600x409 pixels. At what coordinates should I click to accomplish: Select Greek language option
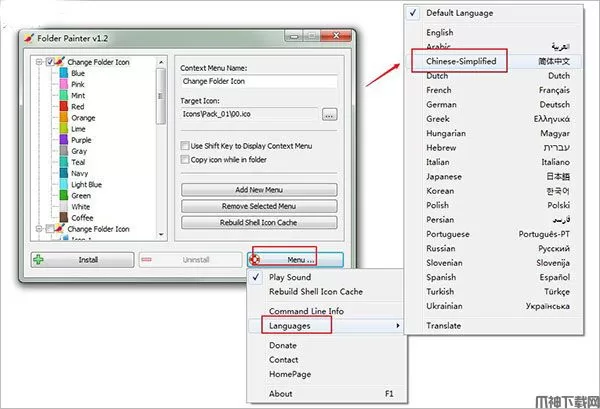pos(494,119)
